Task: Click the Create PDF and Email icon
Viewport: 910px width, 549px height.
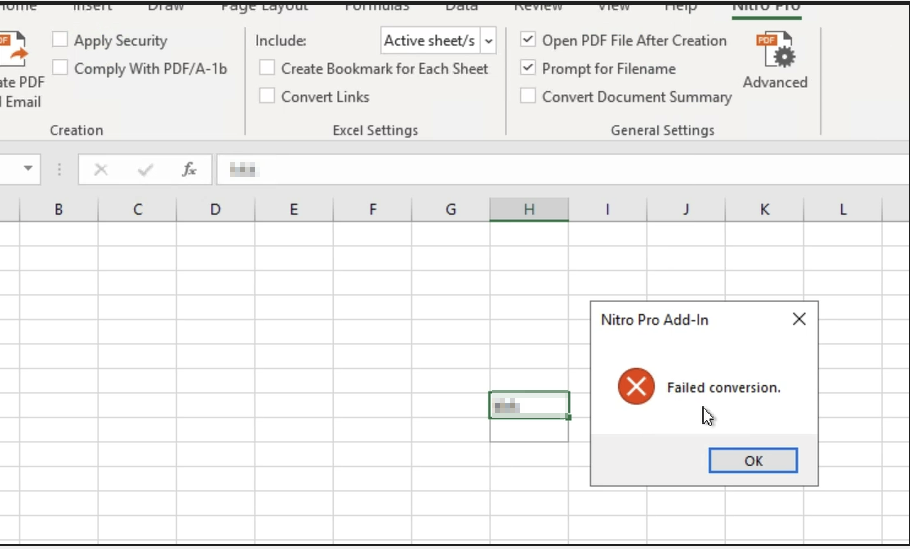Action: click(14, 51)
